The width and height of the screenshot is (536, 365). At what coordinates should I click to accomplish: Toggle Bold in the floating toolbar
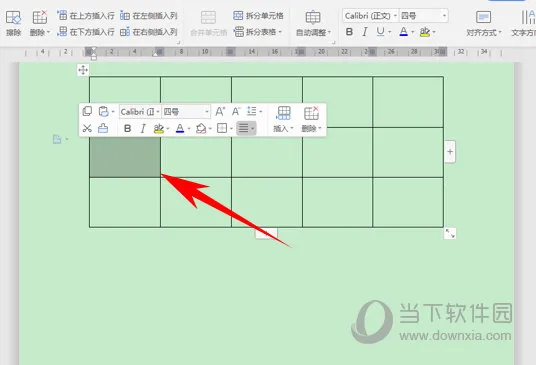(128, 129)
